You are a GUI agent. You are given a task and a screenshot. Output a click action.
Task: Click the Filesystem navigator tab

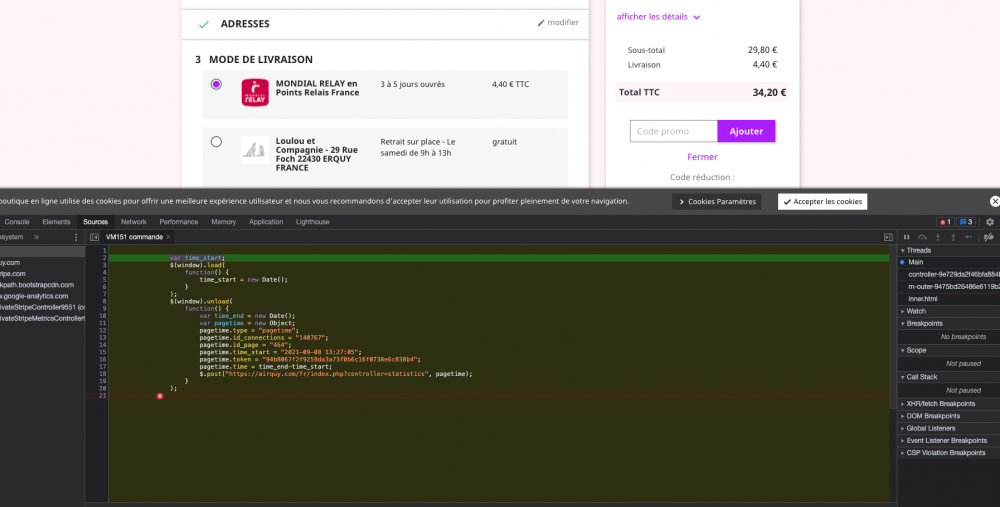coord(11,237)
